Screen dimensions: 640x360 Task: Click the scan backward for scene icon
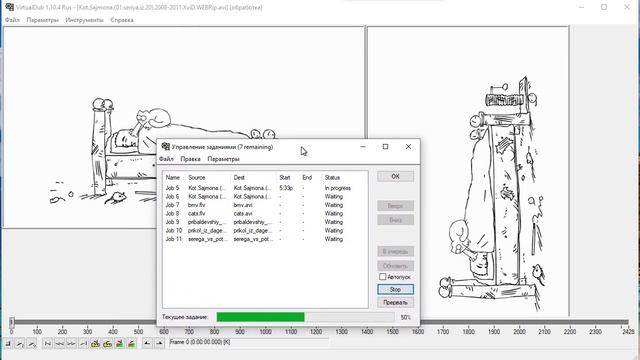click(119, 344)
